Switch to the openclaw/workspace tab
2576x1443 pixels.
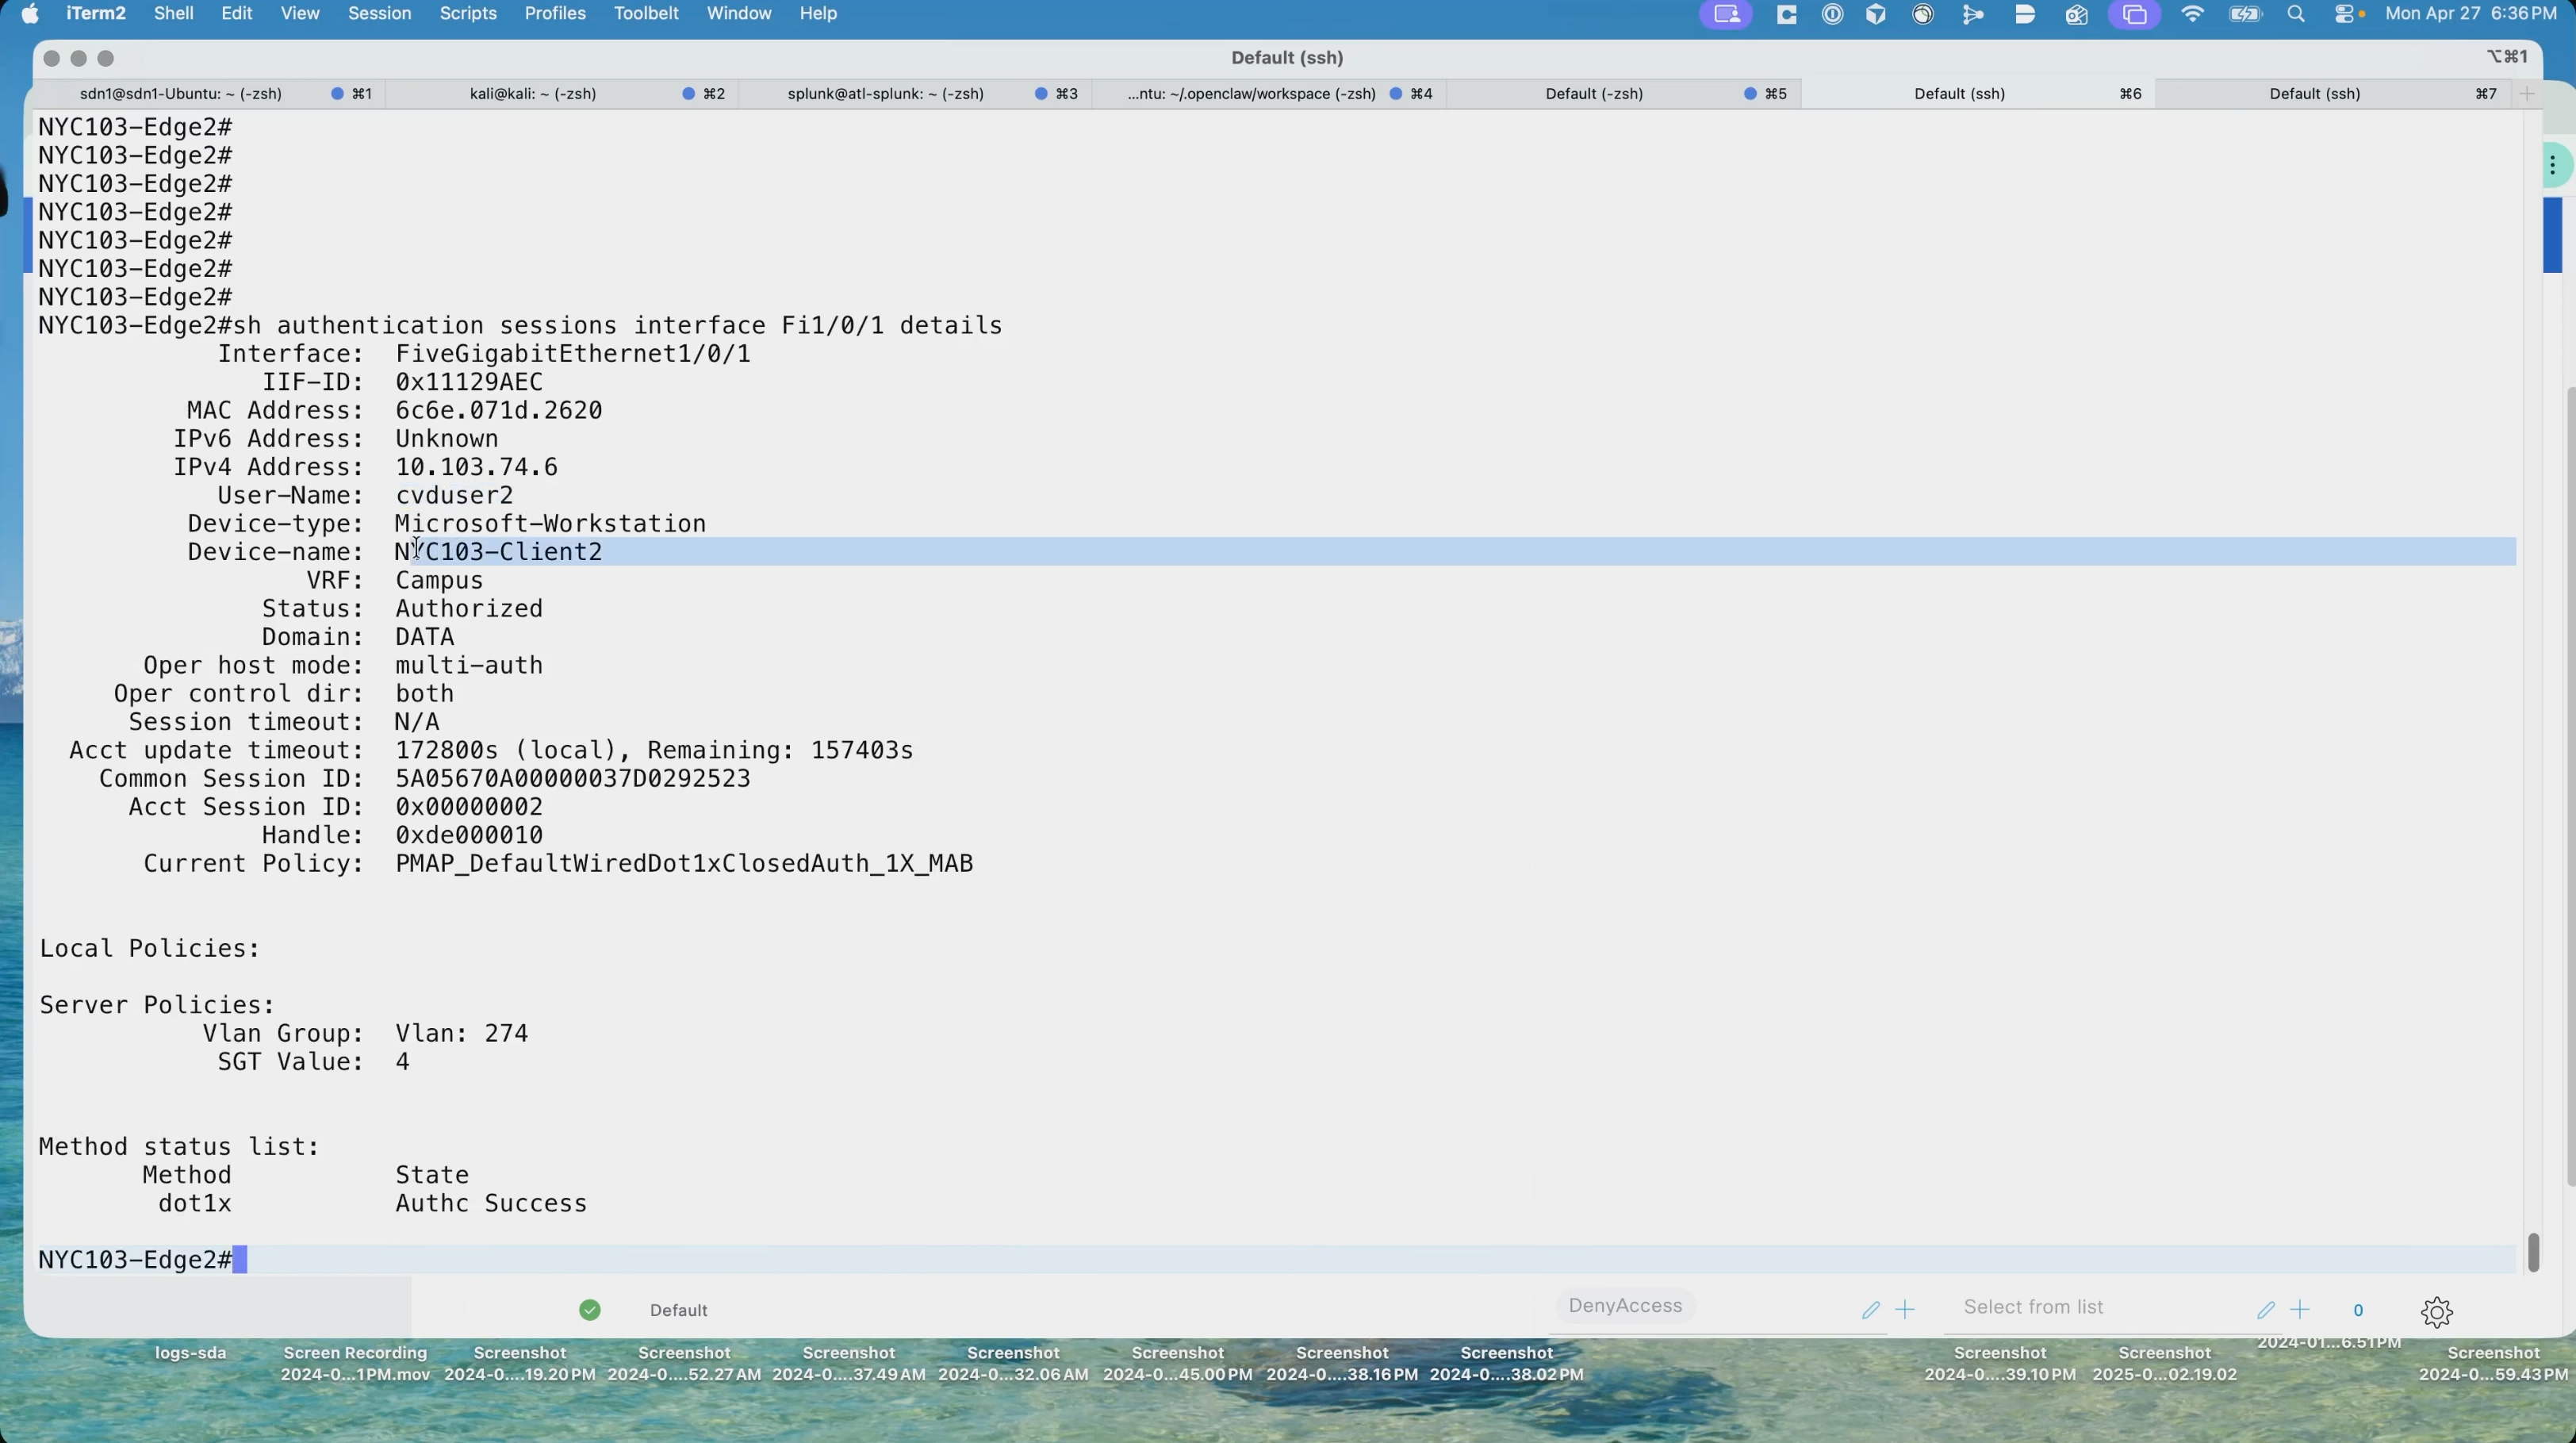[1269, 94]
